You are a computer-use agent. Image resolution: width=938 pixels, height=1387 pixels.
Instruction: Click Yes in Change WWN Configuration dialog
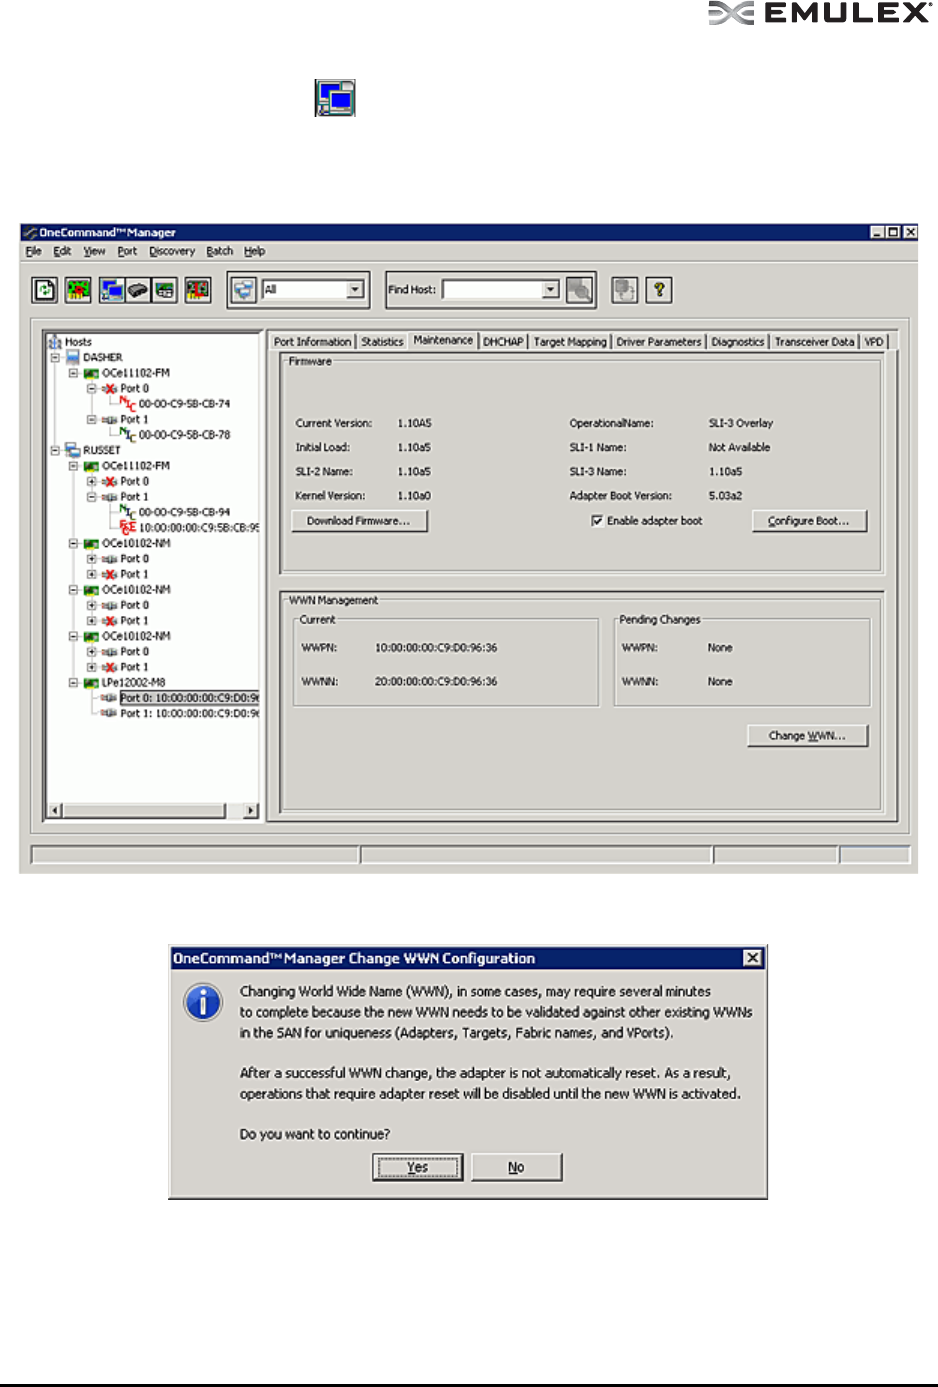pos(418,1167)
